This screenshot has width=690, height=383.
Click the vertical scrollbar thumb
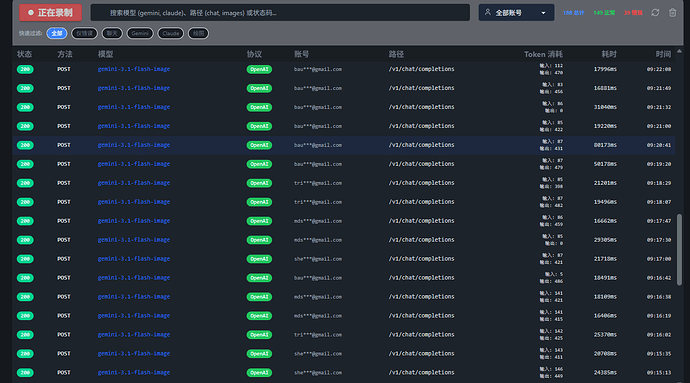(x=679, y=249)
